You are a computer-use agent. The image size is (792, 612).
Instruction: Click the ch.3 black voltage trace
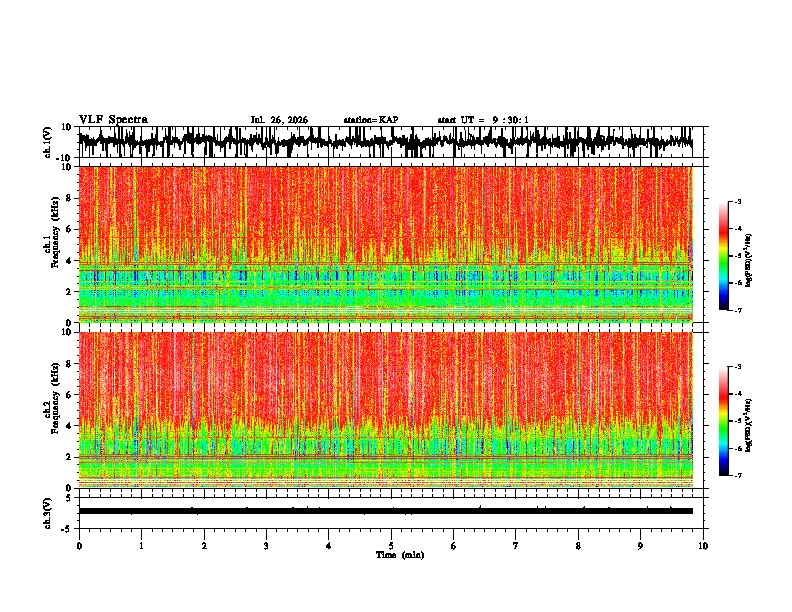pyautogui.click(x=386, y=511)
